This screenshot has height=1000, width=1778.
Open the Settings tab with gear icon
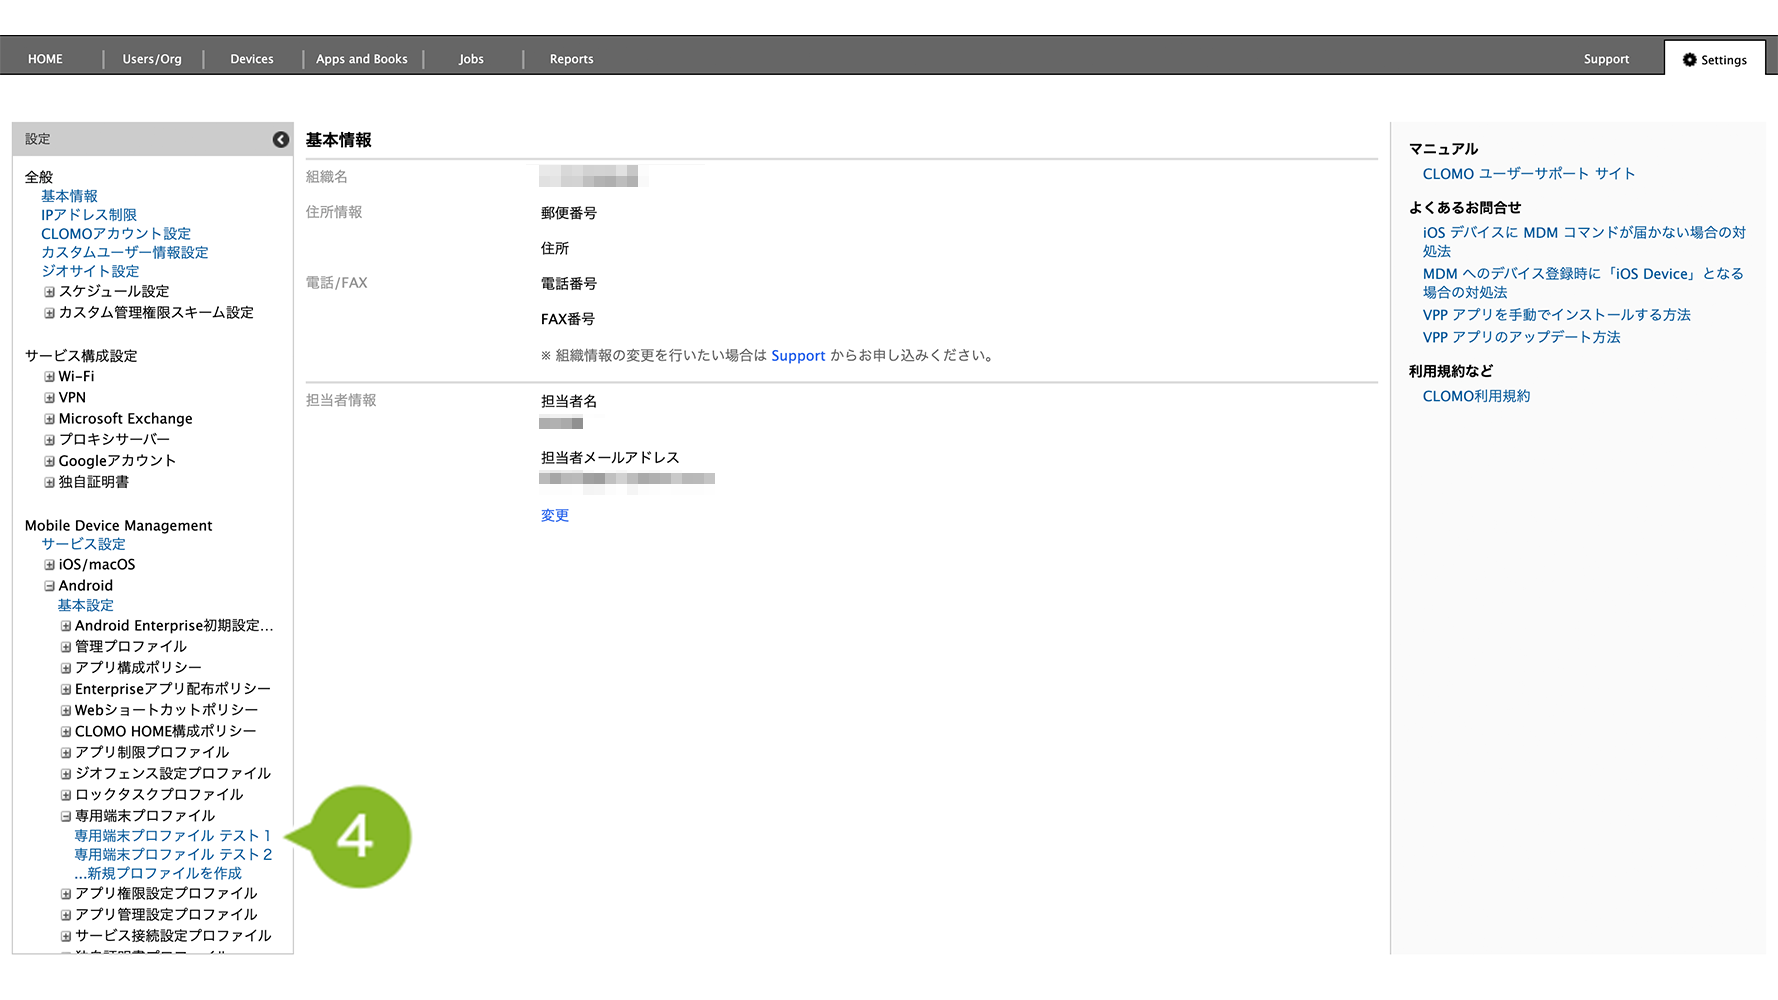click(1714, 60)
